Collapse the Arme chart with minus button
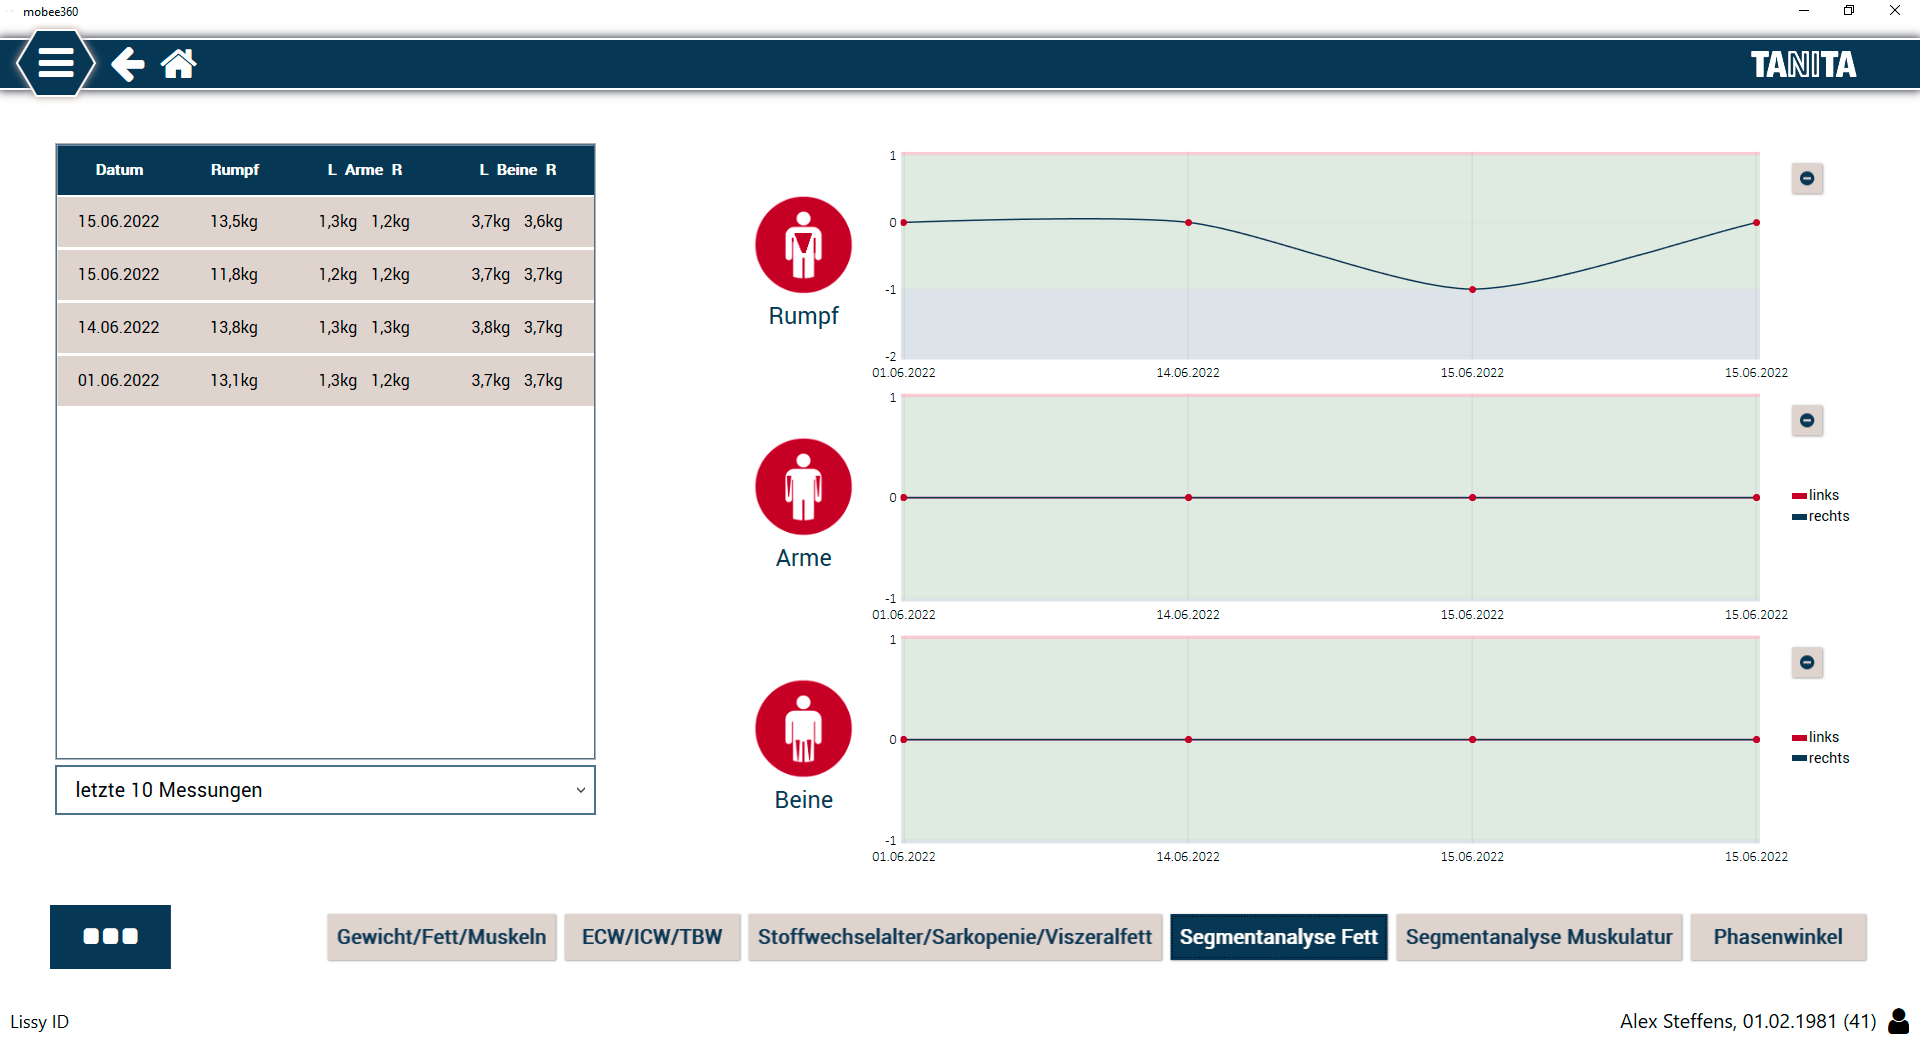 (x=1806, y=421)
